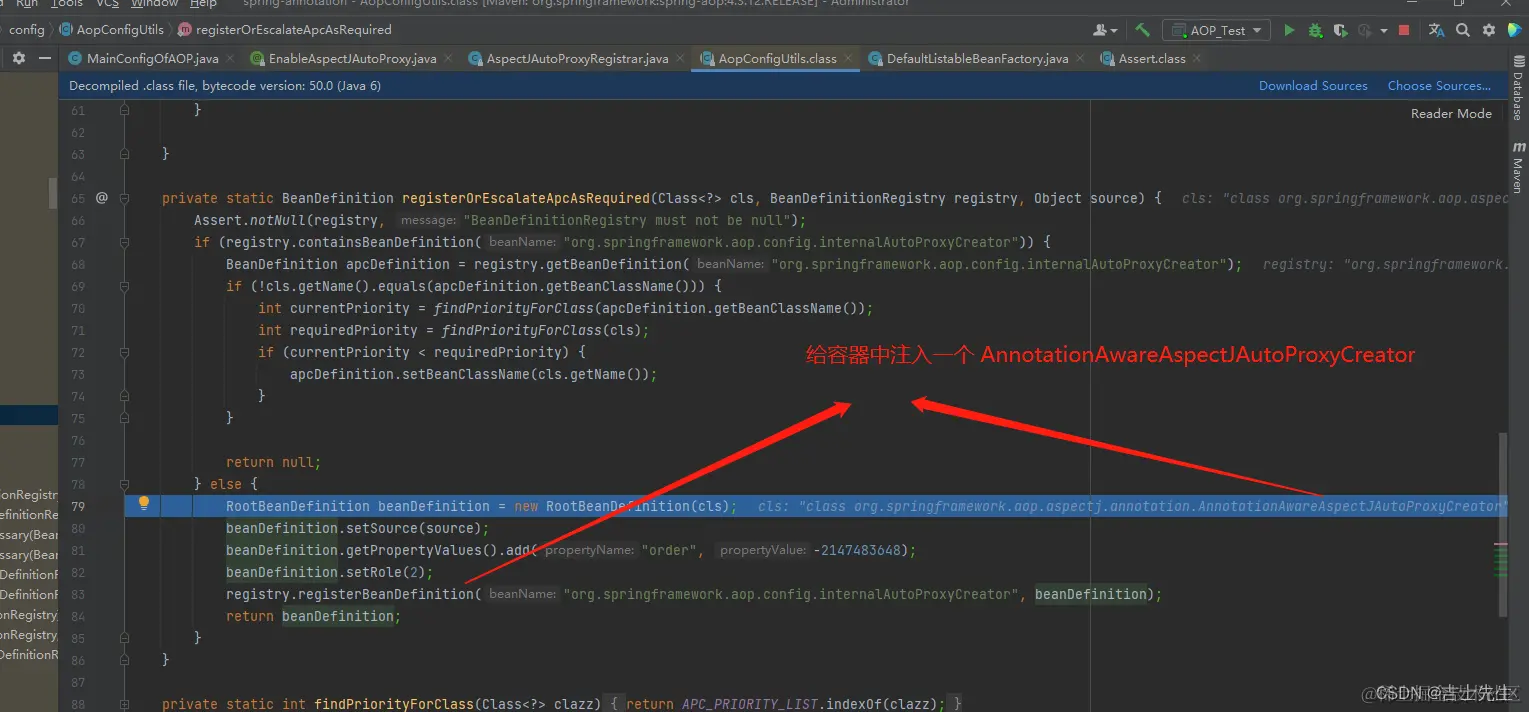
Task: Click RootBeanDefinition text on line 79
Action: (x=298, y=506)
